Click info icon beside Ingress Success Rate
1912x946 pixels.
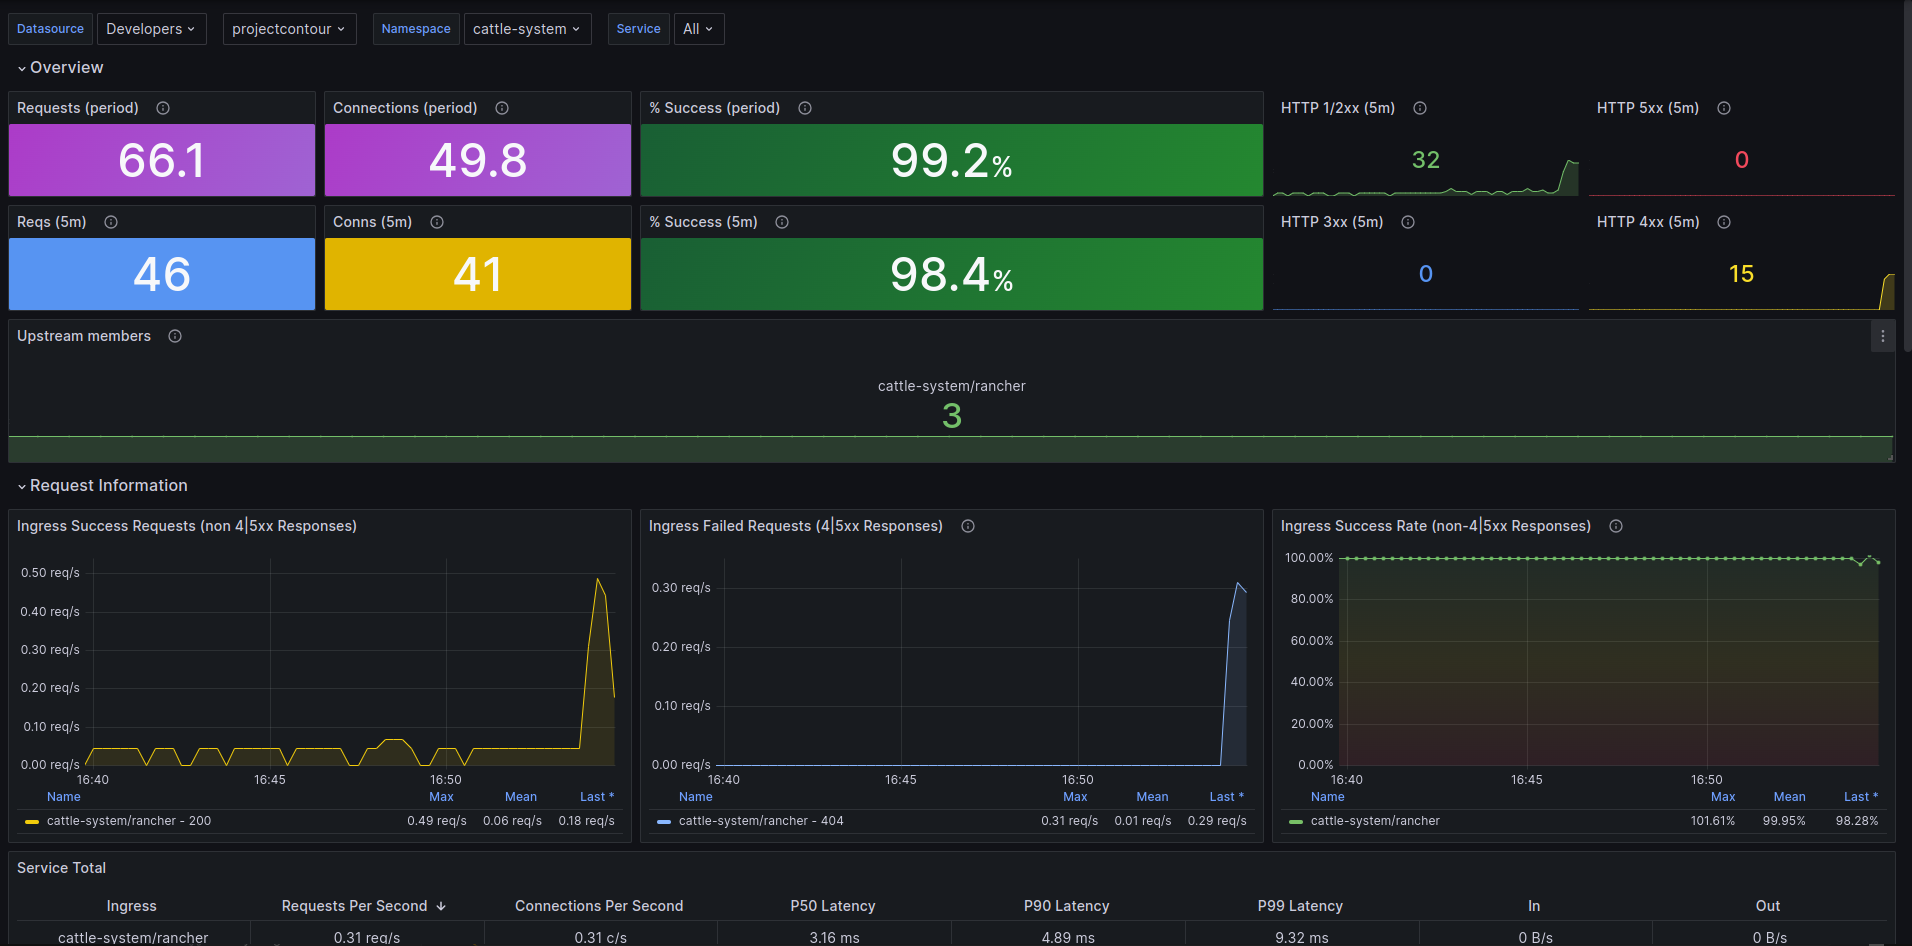point(1616,526)
